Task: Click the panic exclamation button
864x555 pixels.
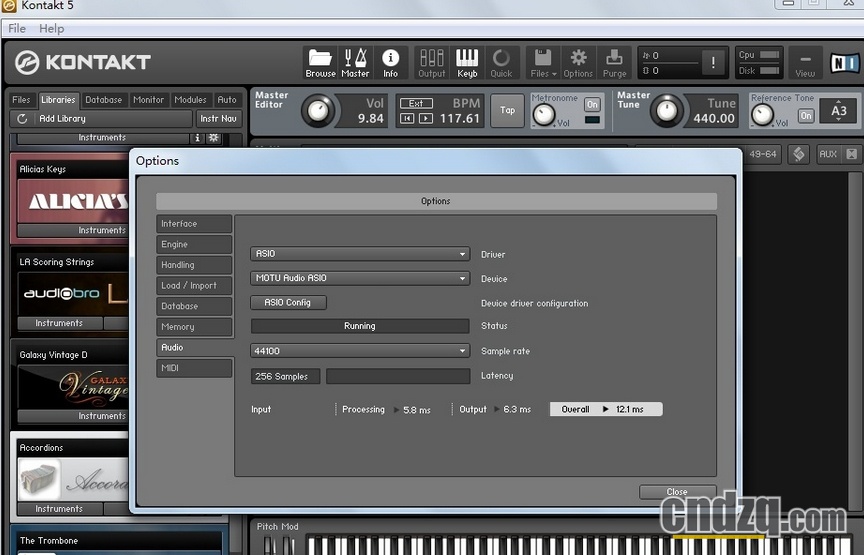Action: coord(713,62)
